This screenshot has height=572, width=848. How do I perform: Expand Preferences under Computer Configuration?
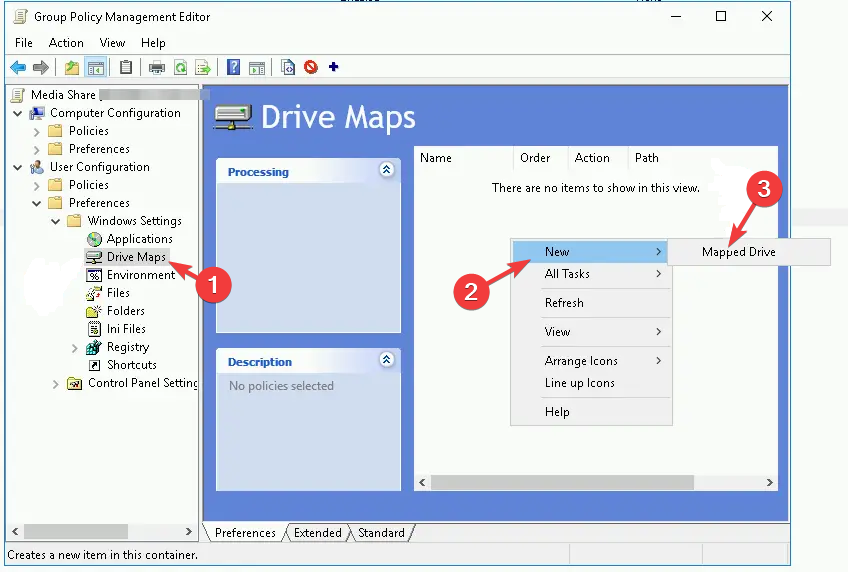tap(37, 149)
